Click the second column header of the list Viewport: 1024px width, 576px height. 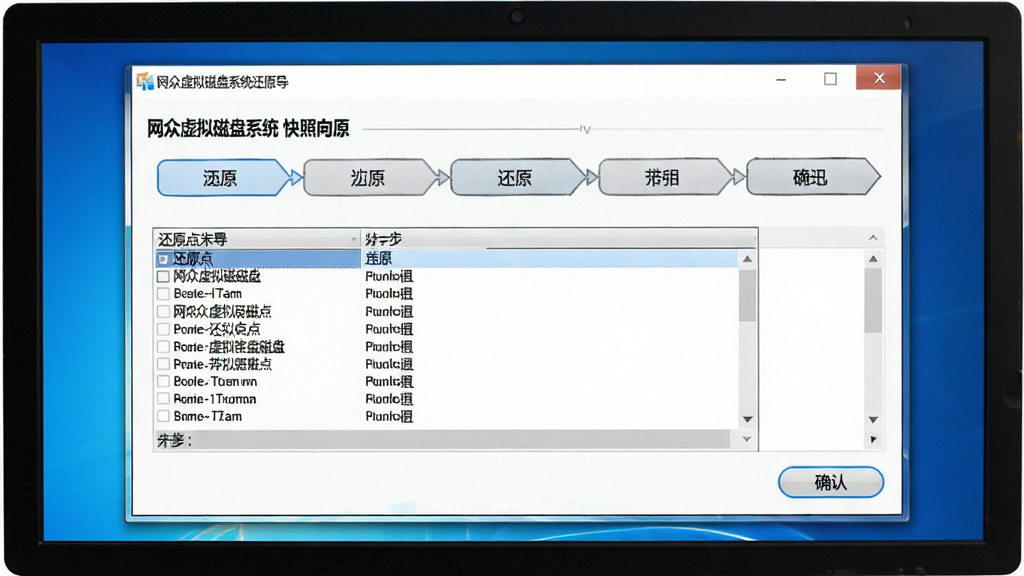coord(559,239)
